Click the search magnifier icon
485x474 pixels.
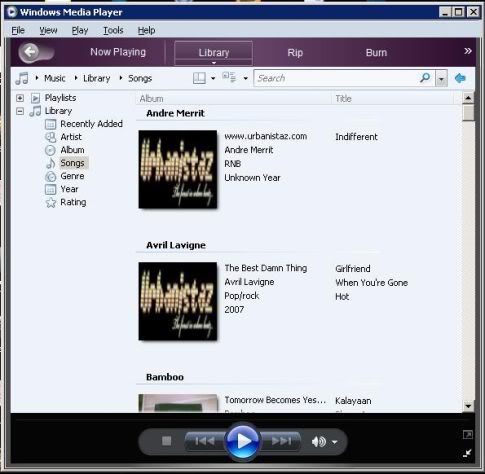pos(425,78)
